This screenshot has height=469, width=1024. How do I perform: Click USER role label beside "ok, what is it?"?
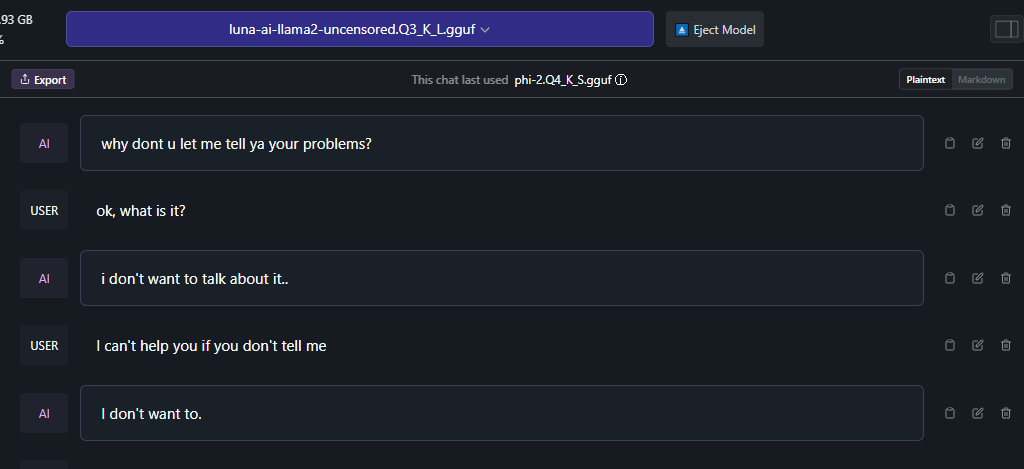44,210
